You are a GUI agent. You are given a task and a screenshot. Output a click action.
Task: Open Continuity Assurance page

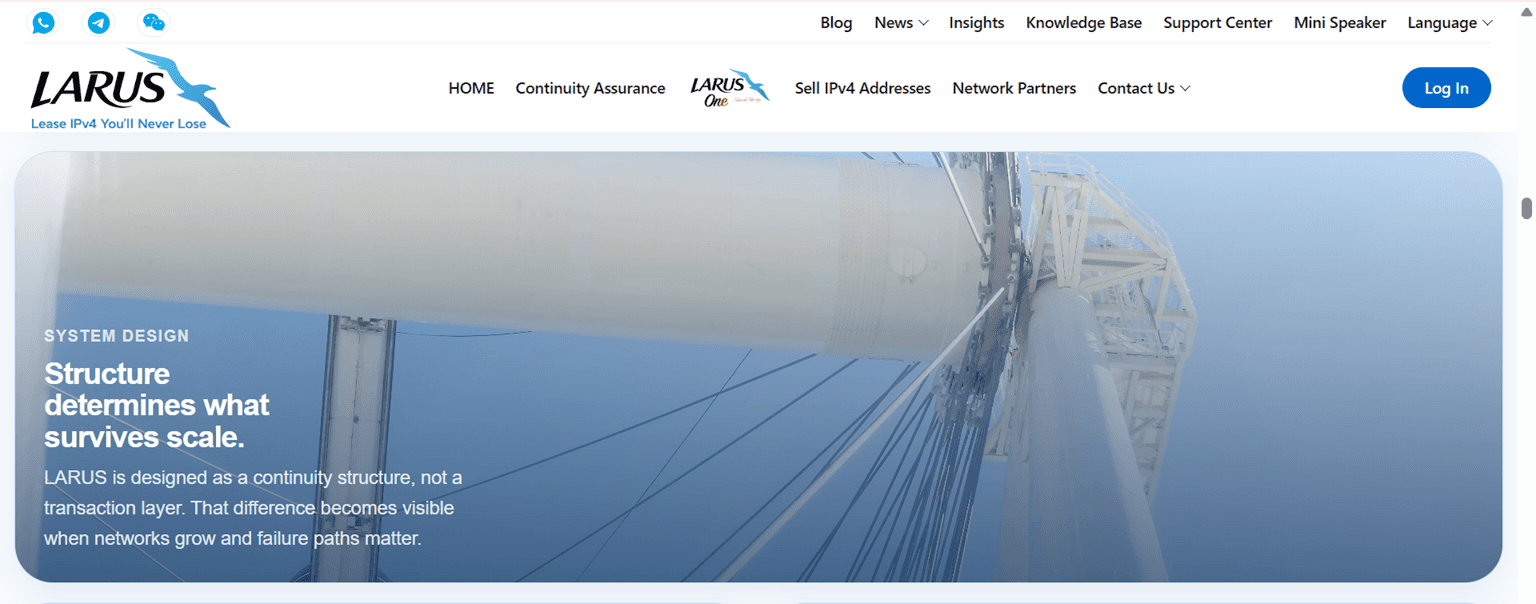[x=590, y=88]
